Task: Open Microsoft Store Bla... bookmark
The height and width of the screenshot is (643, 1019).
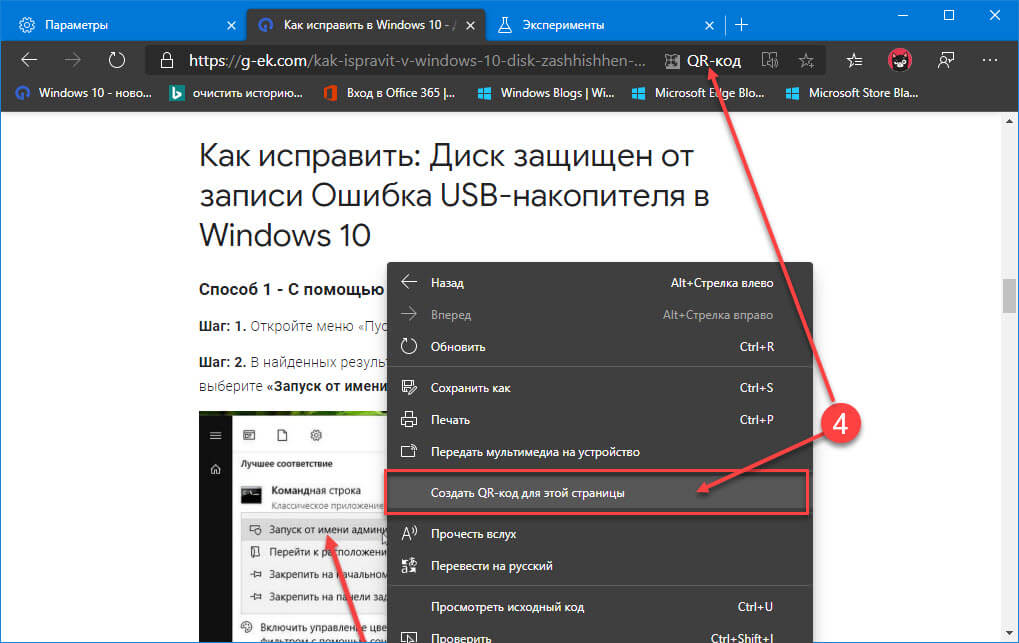Action: [x=853, y=93]
